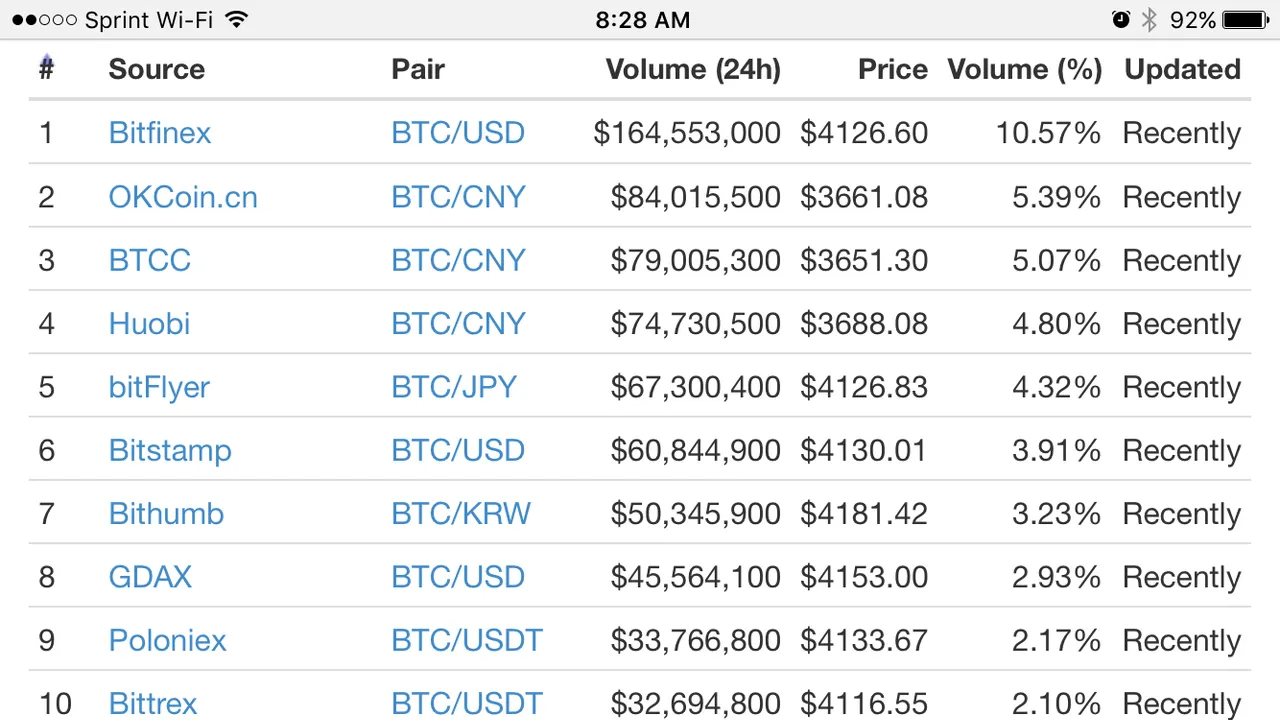Tap the 8:28 AM status bar clock

coord(643,20)
